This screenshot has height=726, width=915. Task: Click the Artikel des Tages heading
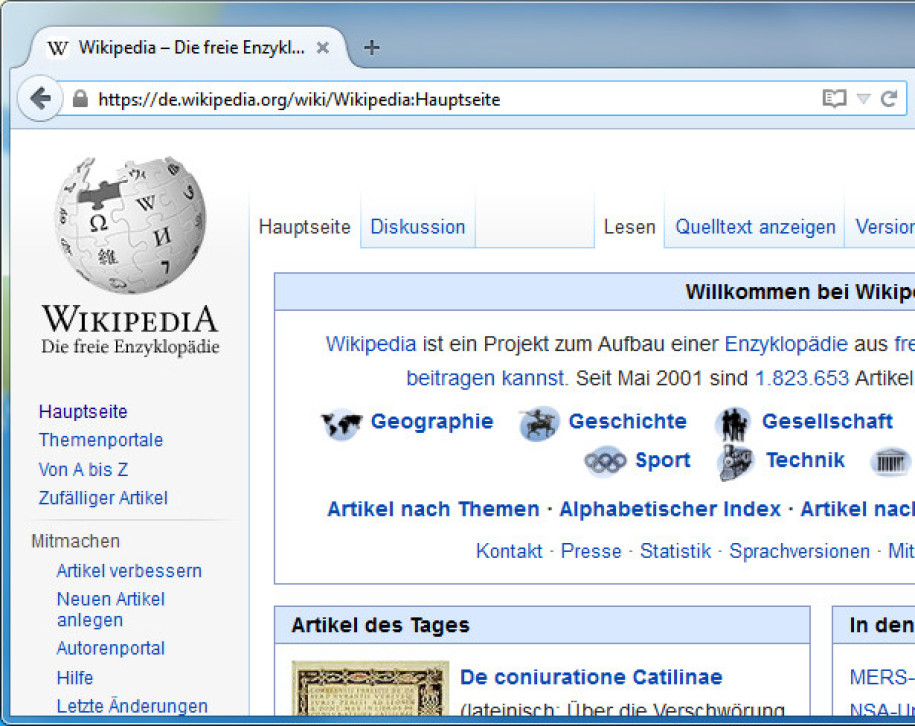(x=380, y=625)
